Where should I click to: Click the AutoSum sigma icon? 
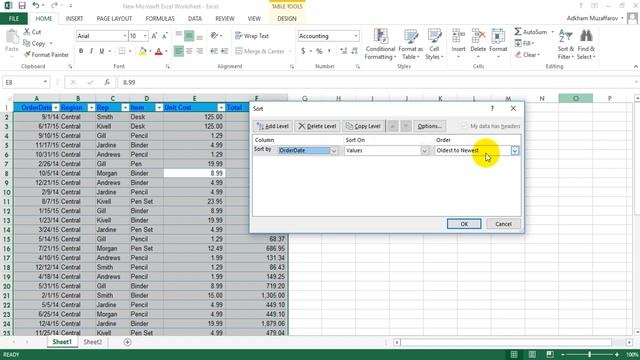point(518,31)
